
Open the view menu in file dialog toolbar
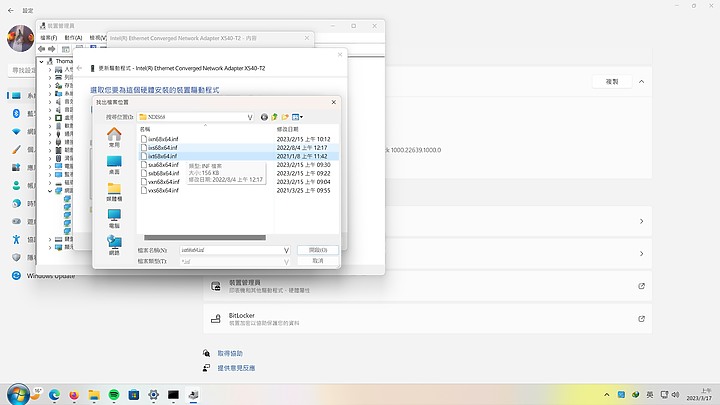coord(297,117)
